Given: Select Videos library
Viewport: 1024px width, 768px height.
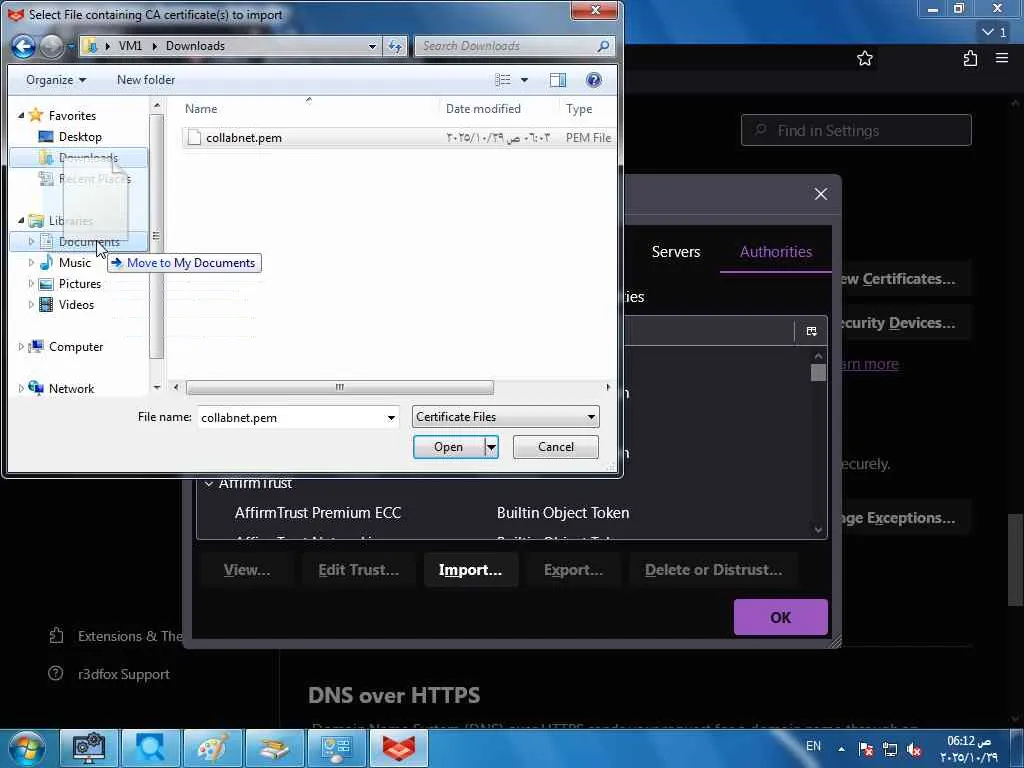Looking at the screenshot, I should [x=76, y=304].
